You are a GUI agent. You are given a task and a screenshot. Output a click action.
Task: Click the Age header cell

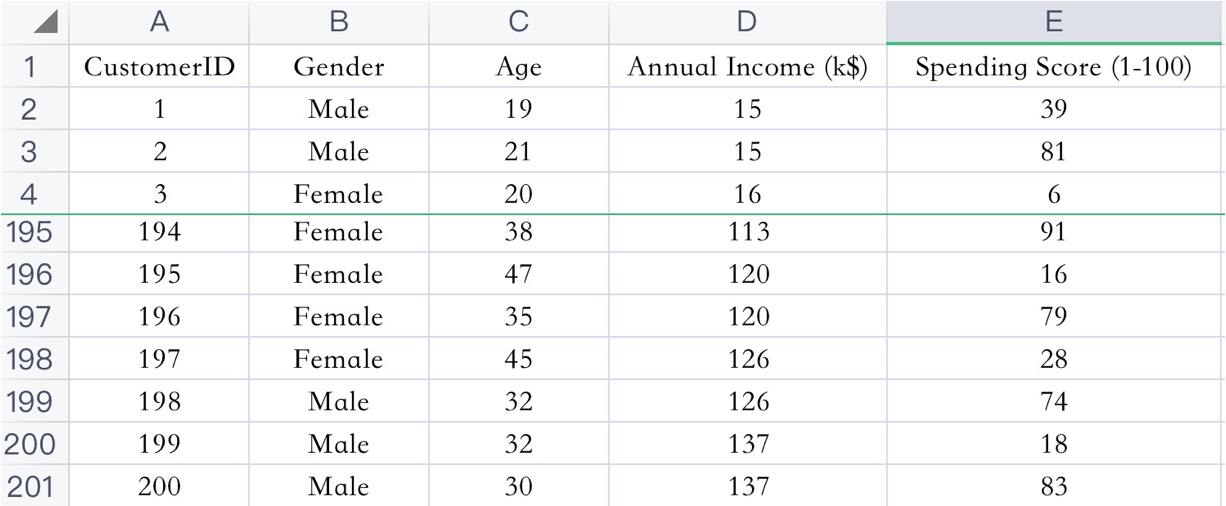pyautogui.click(x=519, y=67)
